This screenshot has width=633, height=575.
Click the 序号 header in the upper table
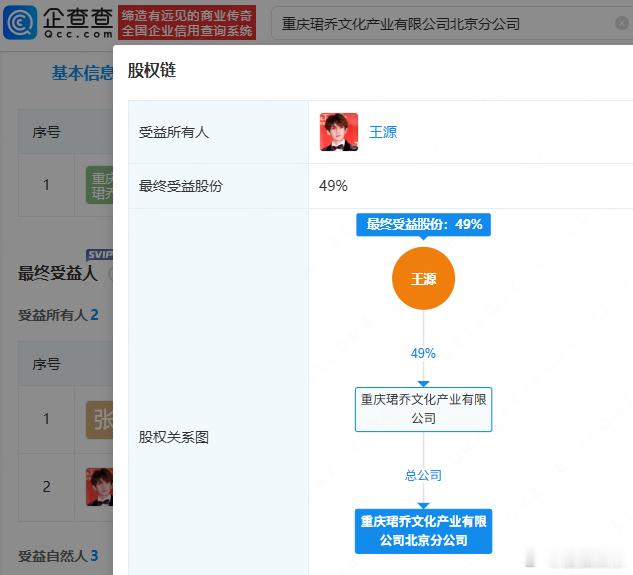pos(46,132)
